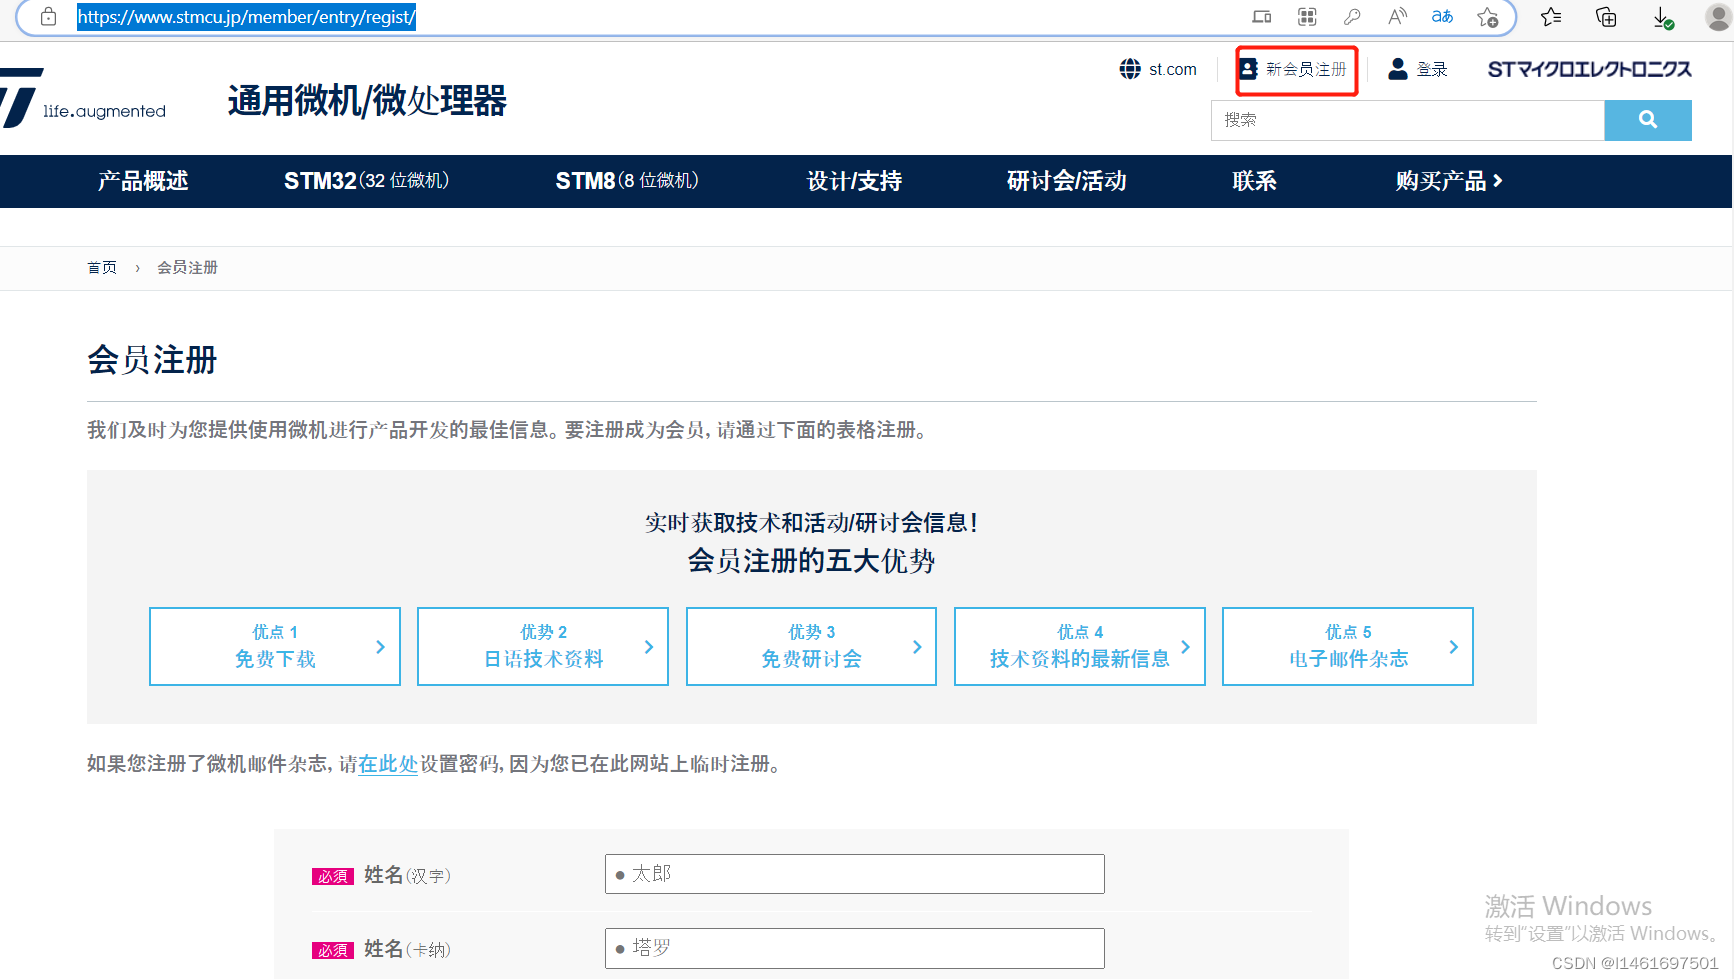Open the browser collections icon

pyautogui.click(x=1606, y=17)
